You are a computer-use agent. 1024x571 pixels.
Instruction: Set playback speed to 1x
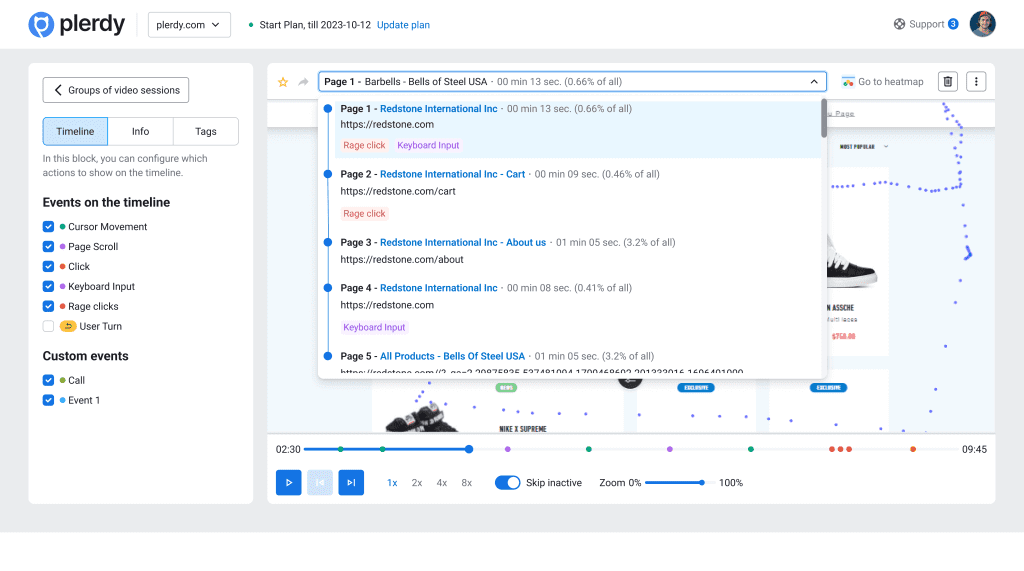pos(392,483)
